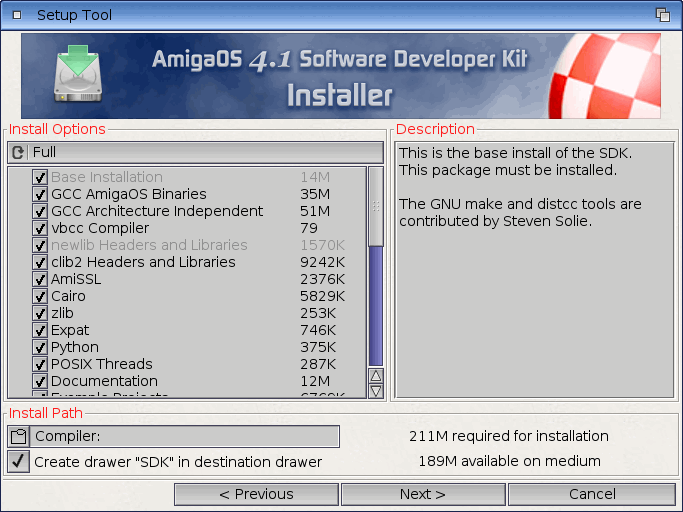Click the Setup Tool title bar

click(x=342, y=15)
